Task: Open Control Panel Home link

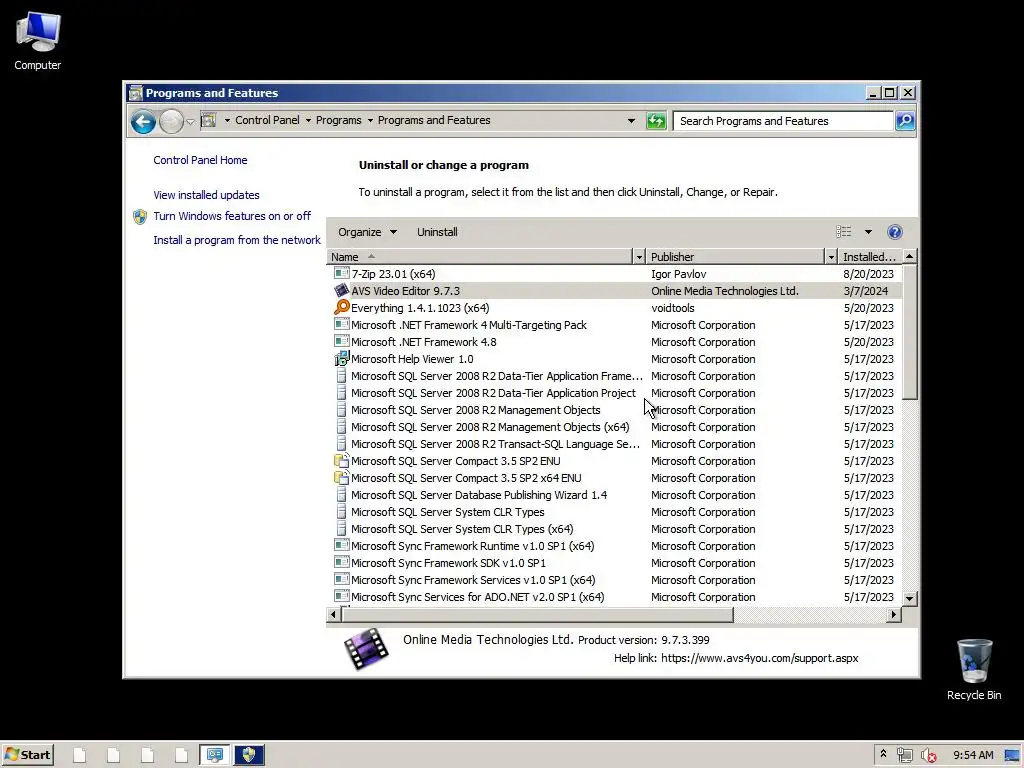Action: [x=200, y=160]
